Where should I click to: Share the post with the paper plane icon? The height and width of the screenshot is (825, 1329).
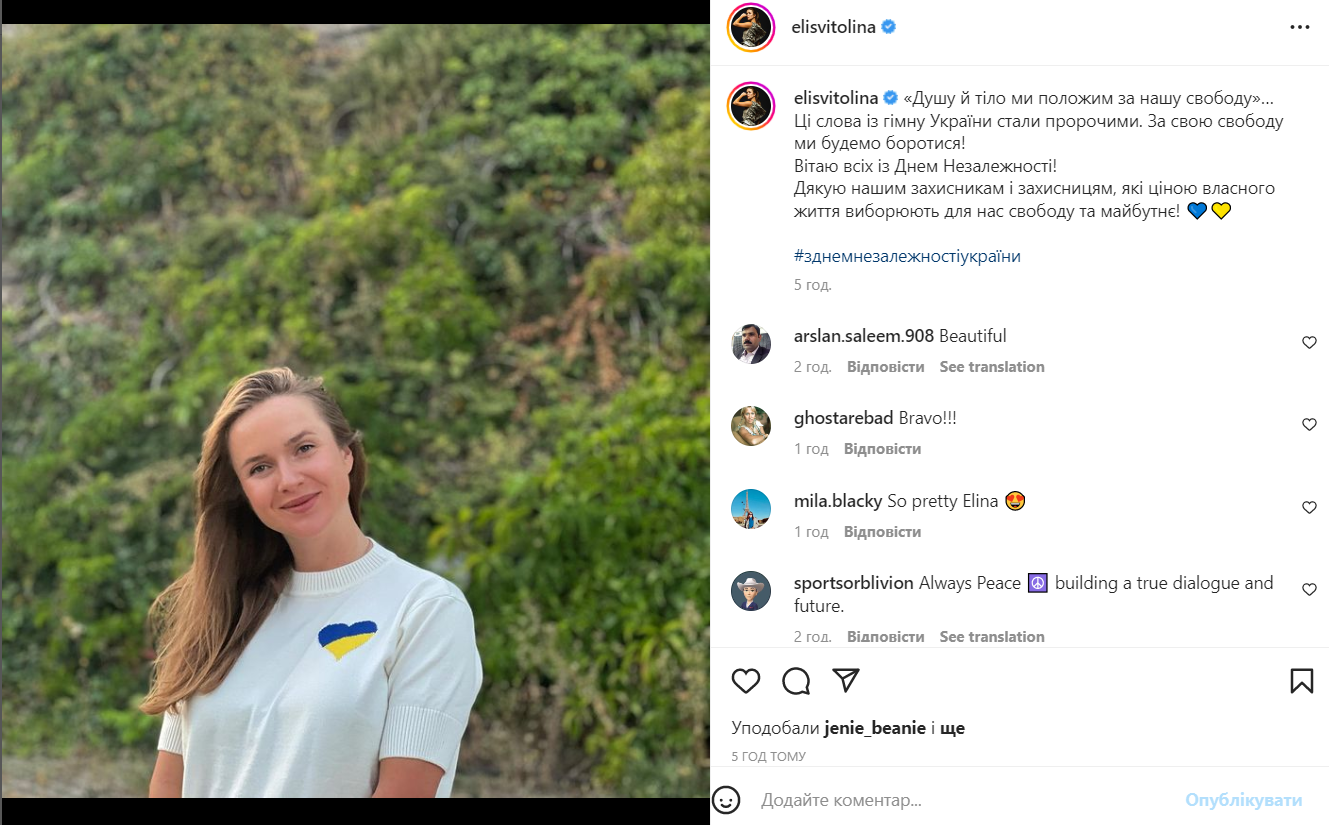click(845, 681)
